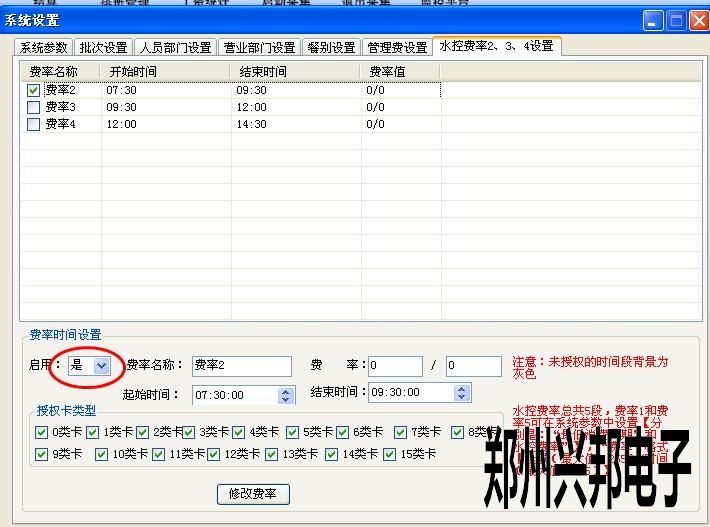Click the 结束时间 spinner arrows
The width and height of the screenshot is (710, 527).
460,393
